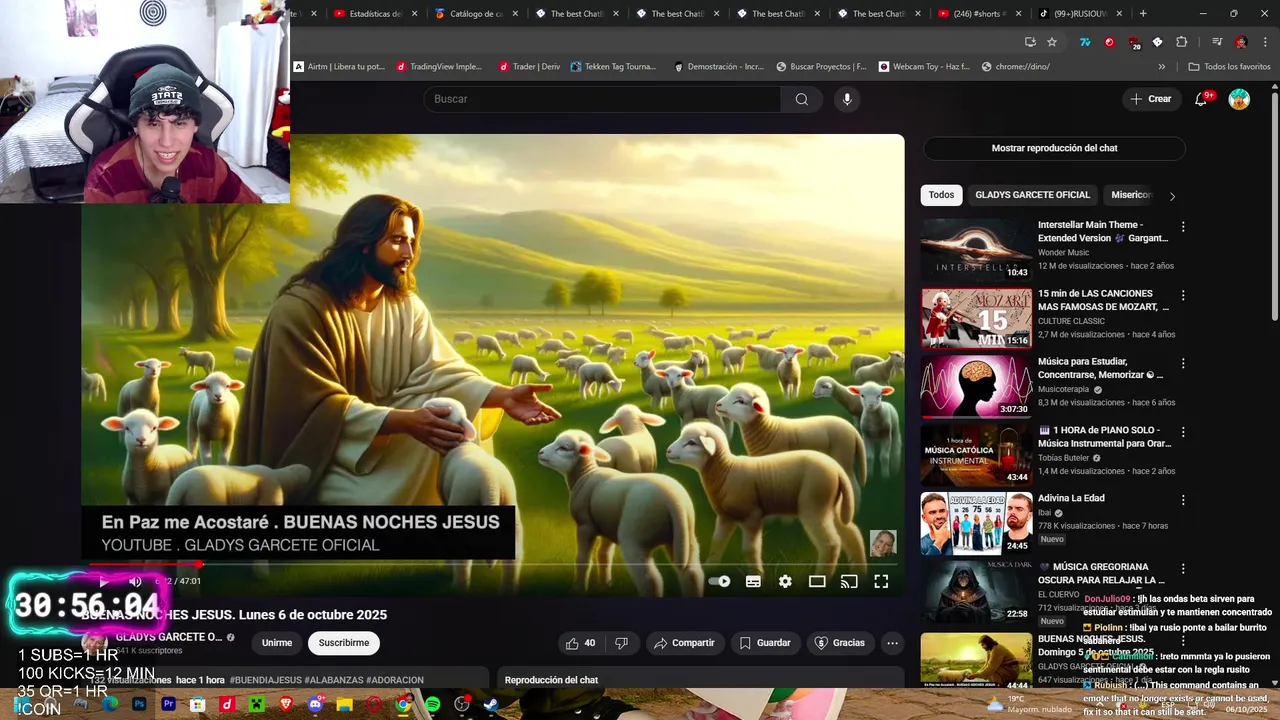The height and width of the screenshot is (720, 1280).
Task: Open Chrome media control icon
Action: point(1217,42)
